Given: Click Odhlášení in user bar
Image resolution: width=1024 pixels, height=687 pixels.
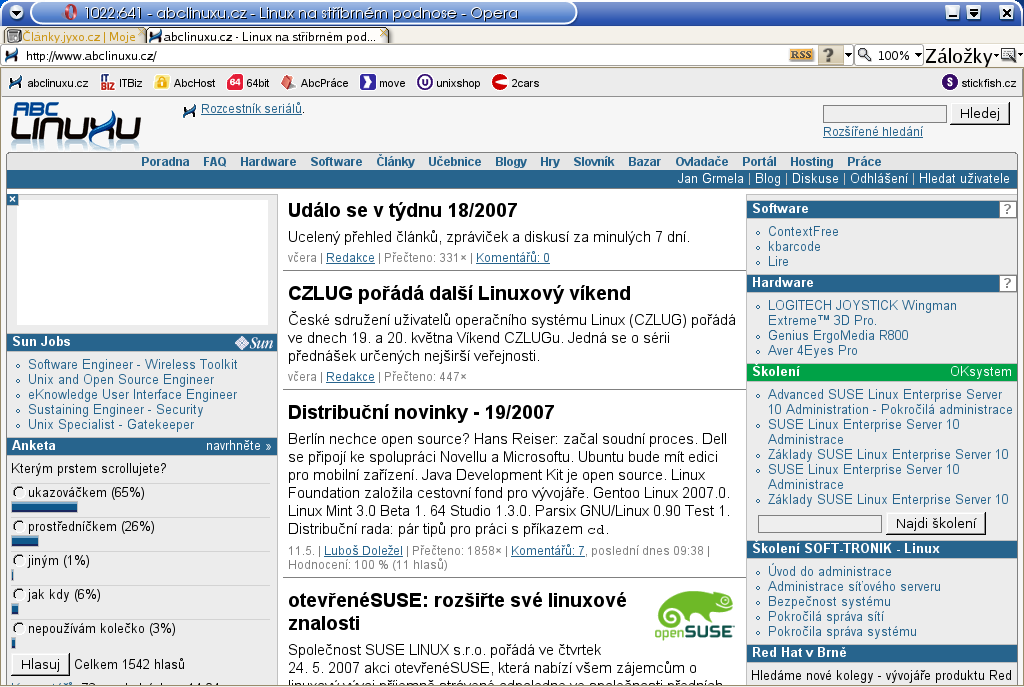Looking at the screenshot, I should coord(878,178).
